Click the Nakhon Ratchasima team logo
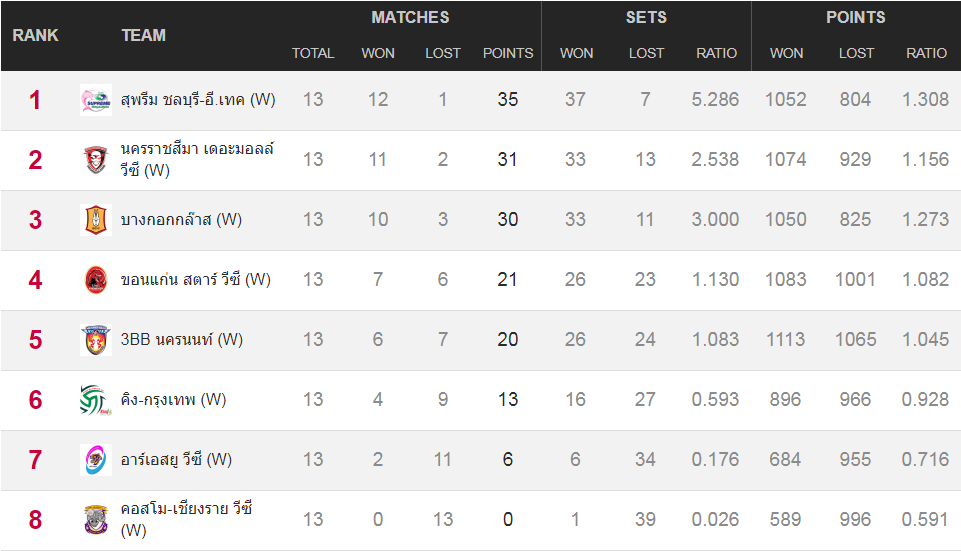The image size is (961, 551). coord(96,160)
